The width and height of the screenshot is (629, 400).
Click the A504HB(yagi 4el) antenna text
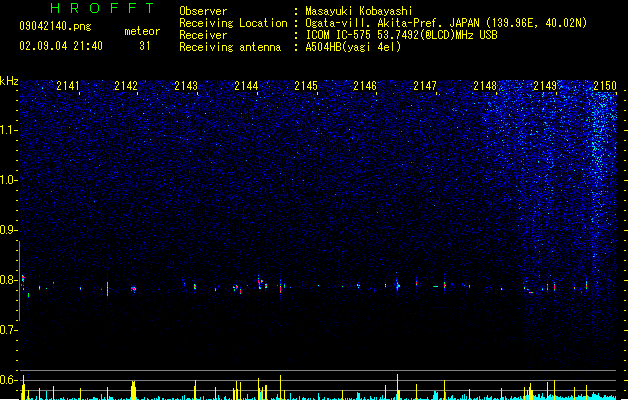coord(353,47)
